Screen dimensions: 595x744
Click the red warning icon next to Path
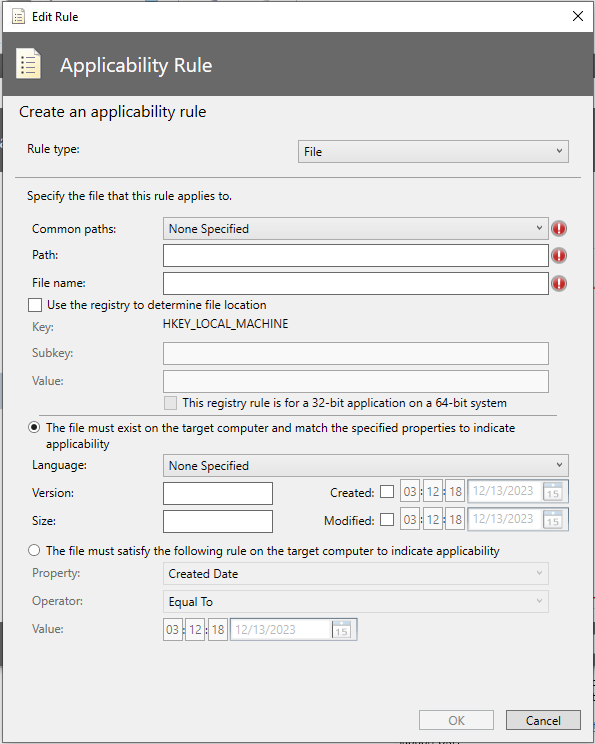click(x=559, y=256)
